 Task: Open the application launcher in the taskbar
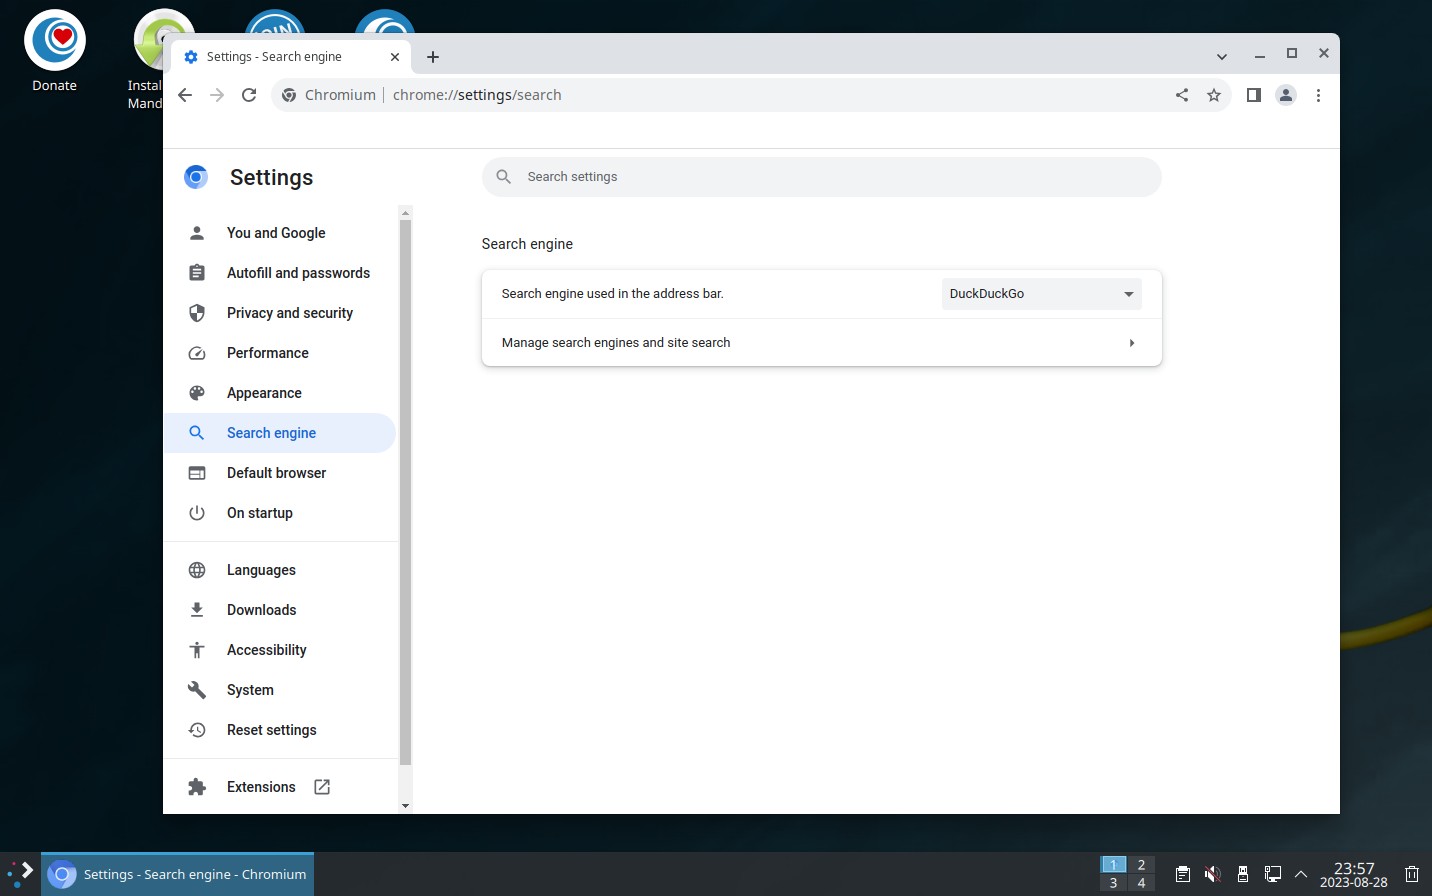21,874
